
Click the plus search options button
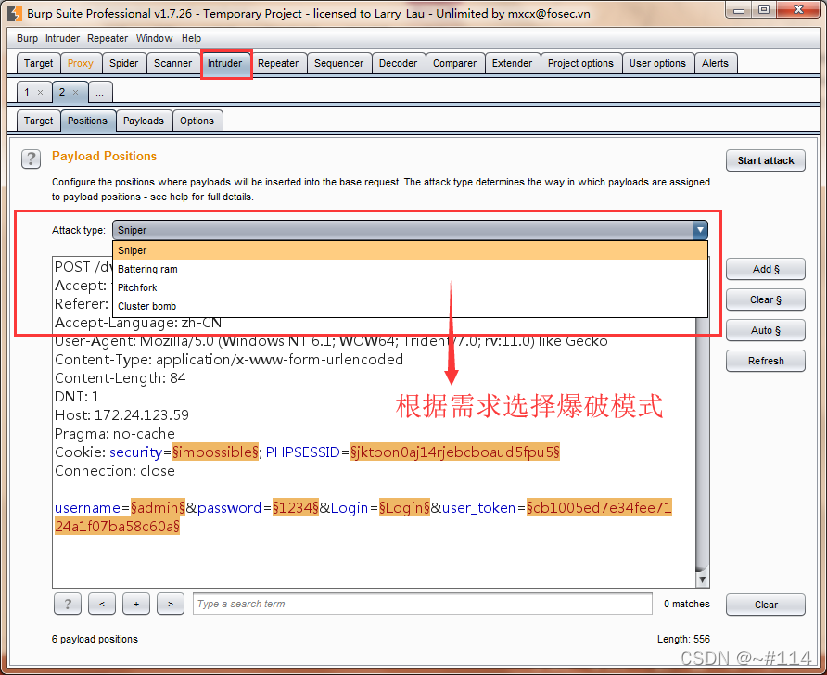(x=136, y=604)
